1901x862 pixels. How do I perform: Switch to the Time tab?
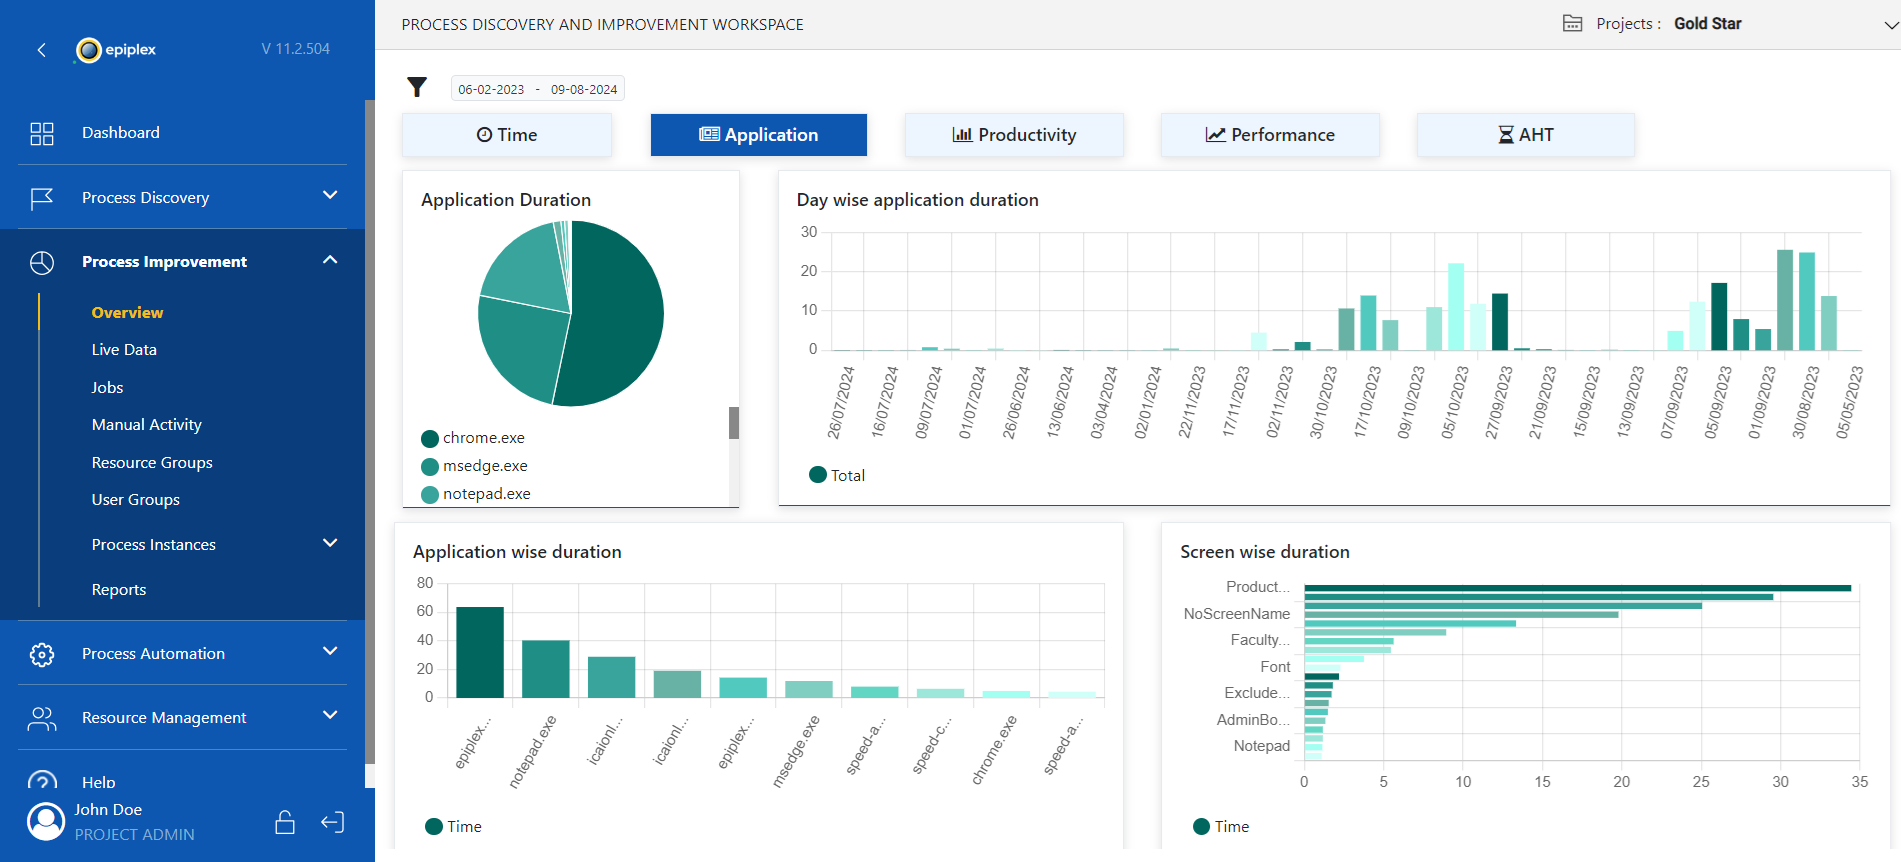pos(507,135)
